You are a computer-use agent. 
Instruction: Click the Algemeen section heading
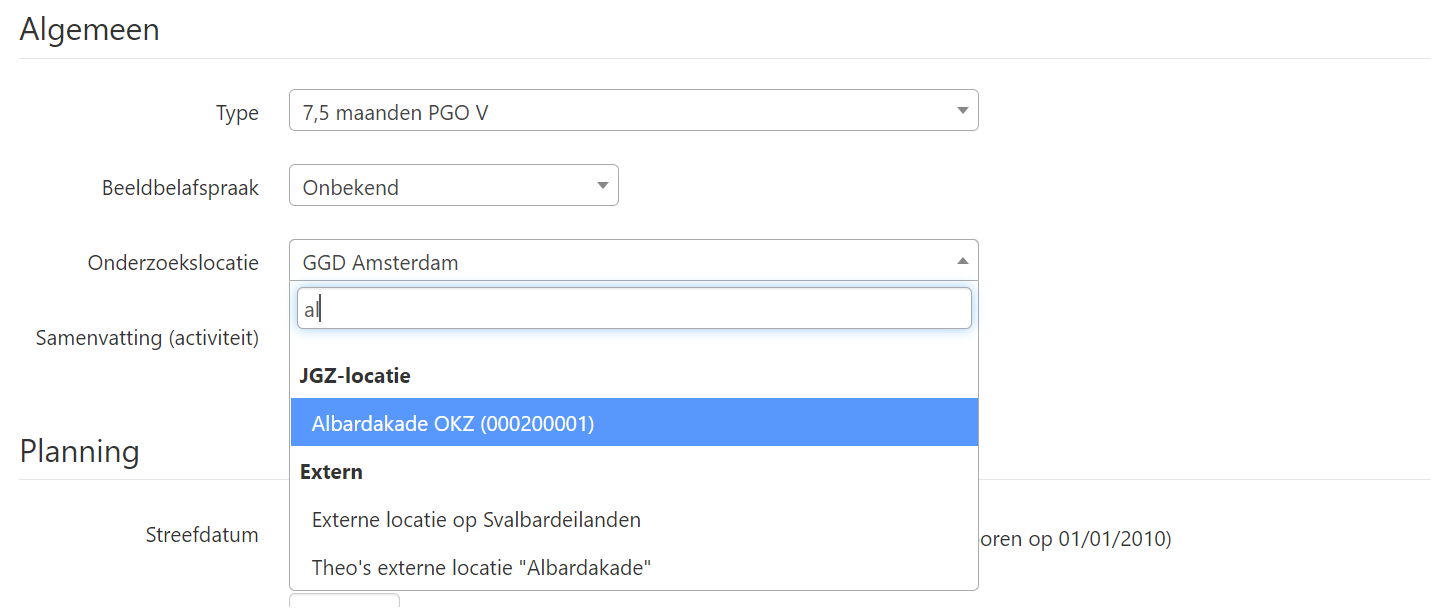(89, 29)
